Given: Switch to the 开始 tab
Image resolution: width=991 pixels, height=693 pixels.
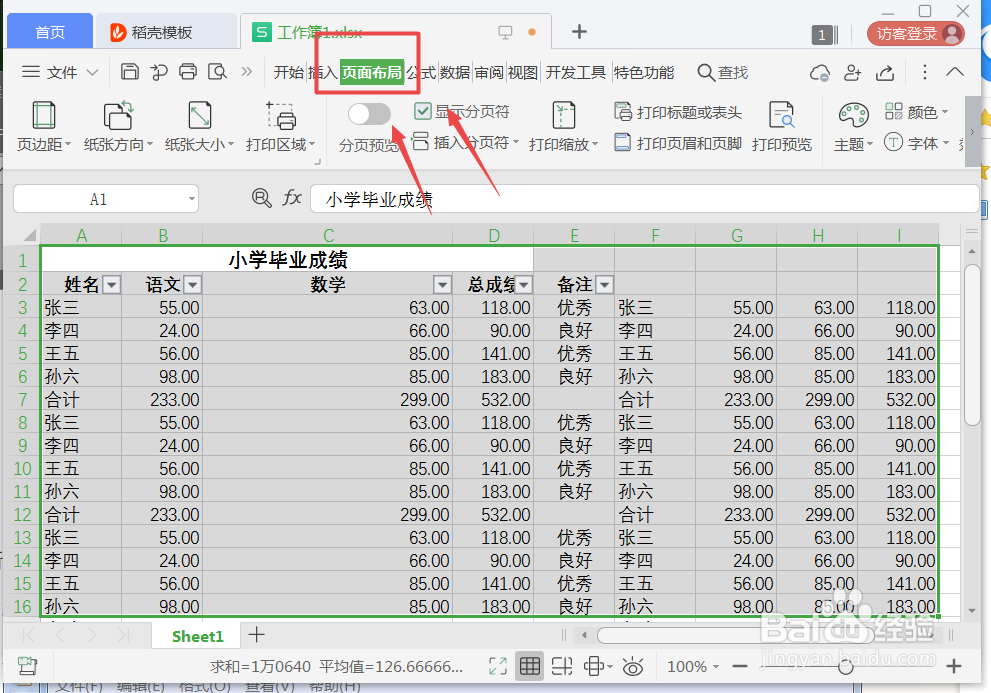Looking at the screenshot, I should 289,73.
